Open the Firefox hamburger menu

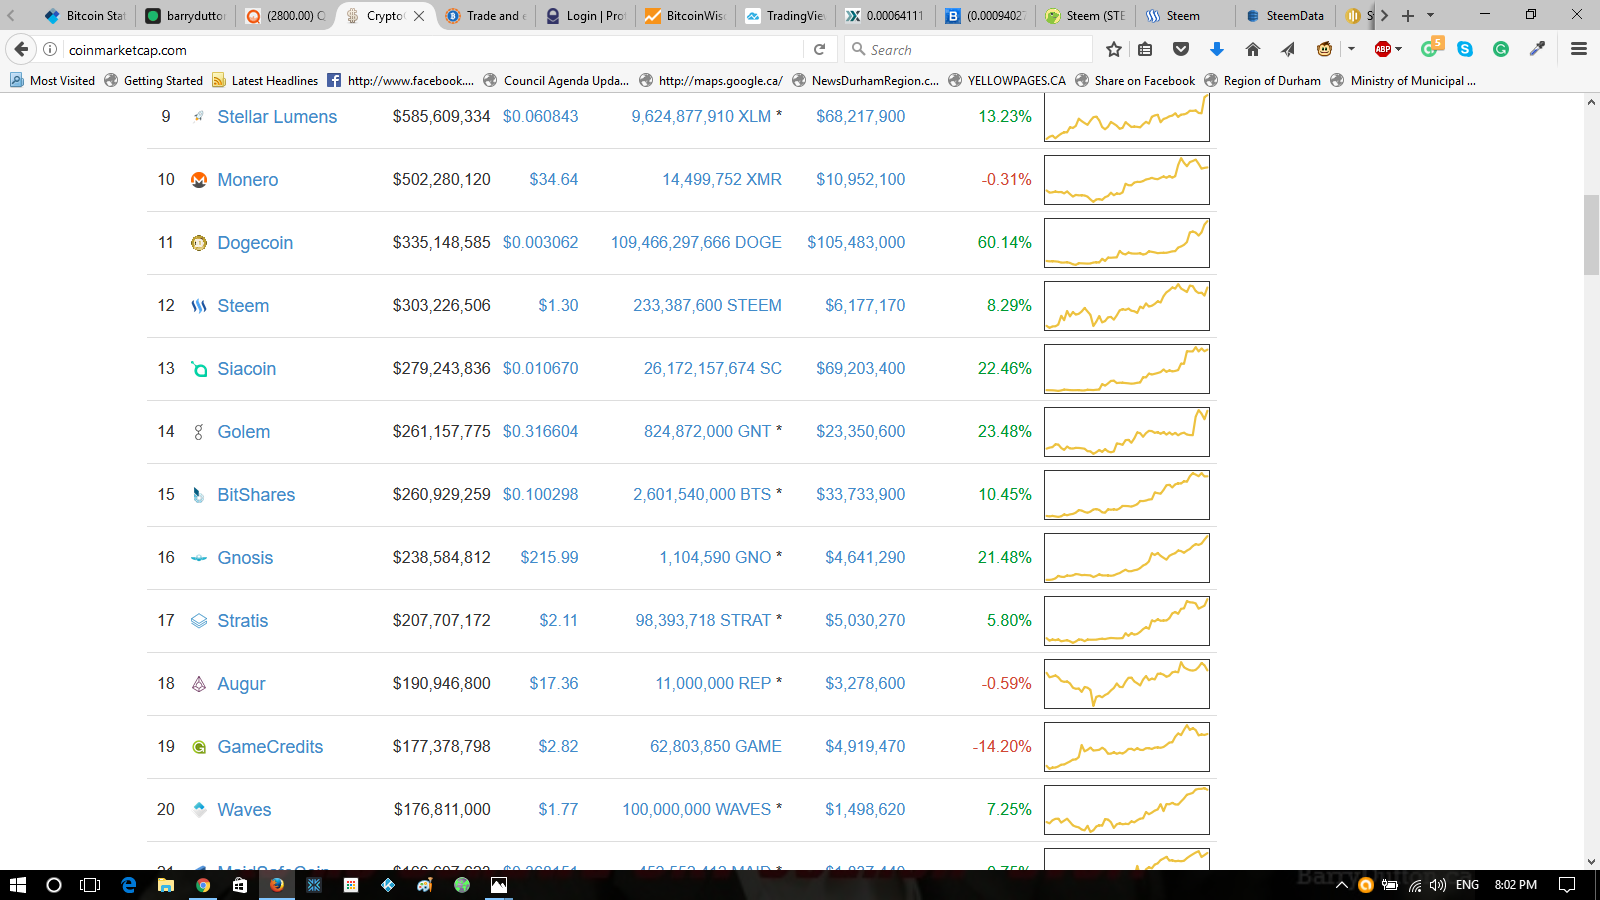click(1579, 49)
